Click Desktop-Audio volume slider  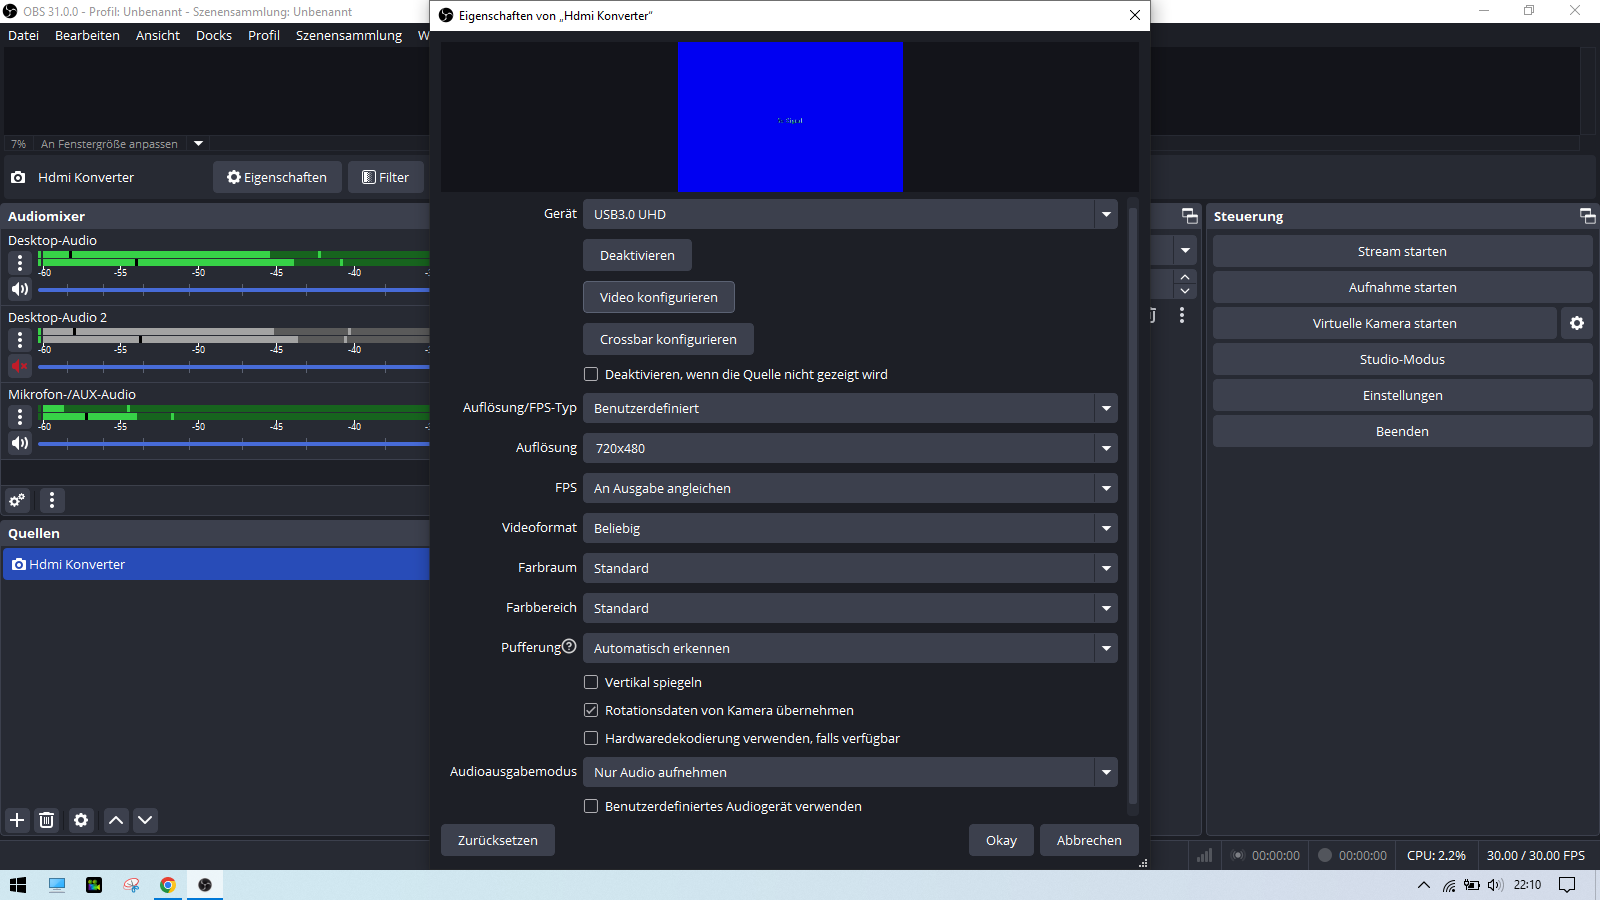click(234, 289)
